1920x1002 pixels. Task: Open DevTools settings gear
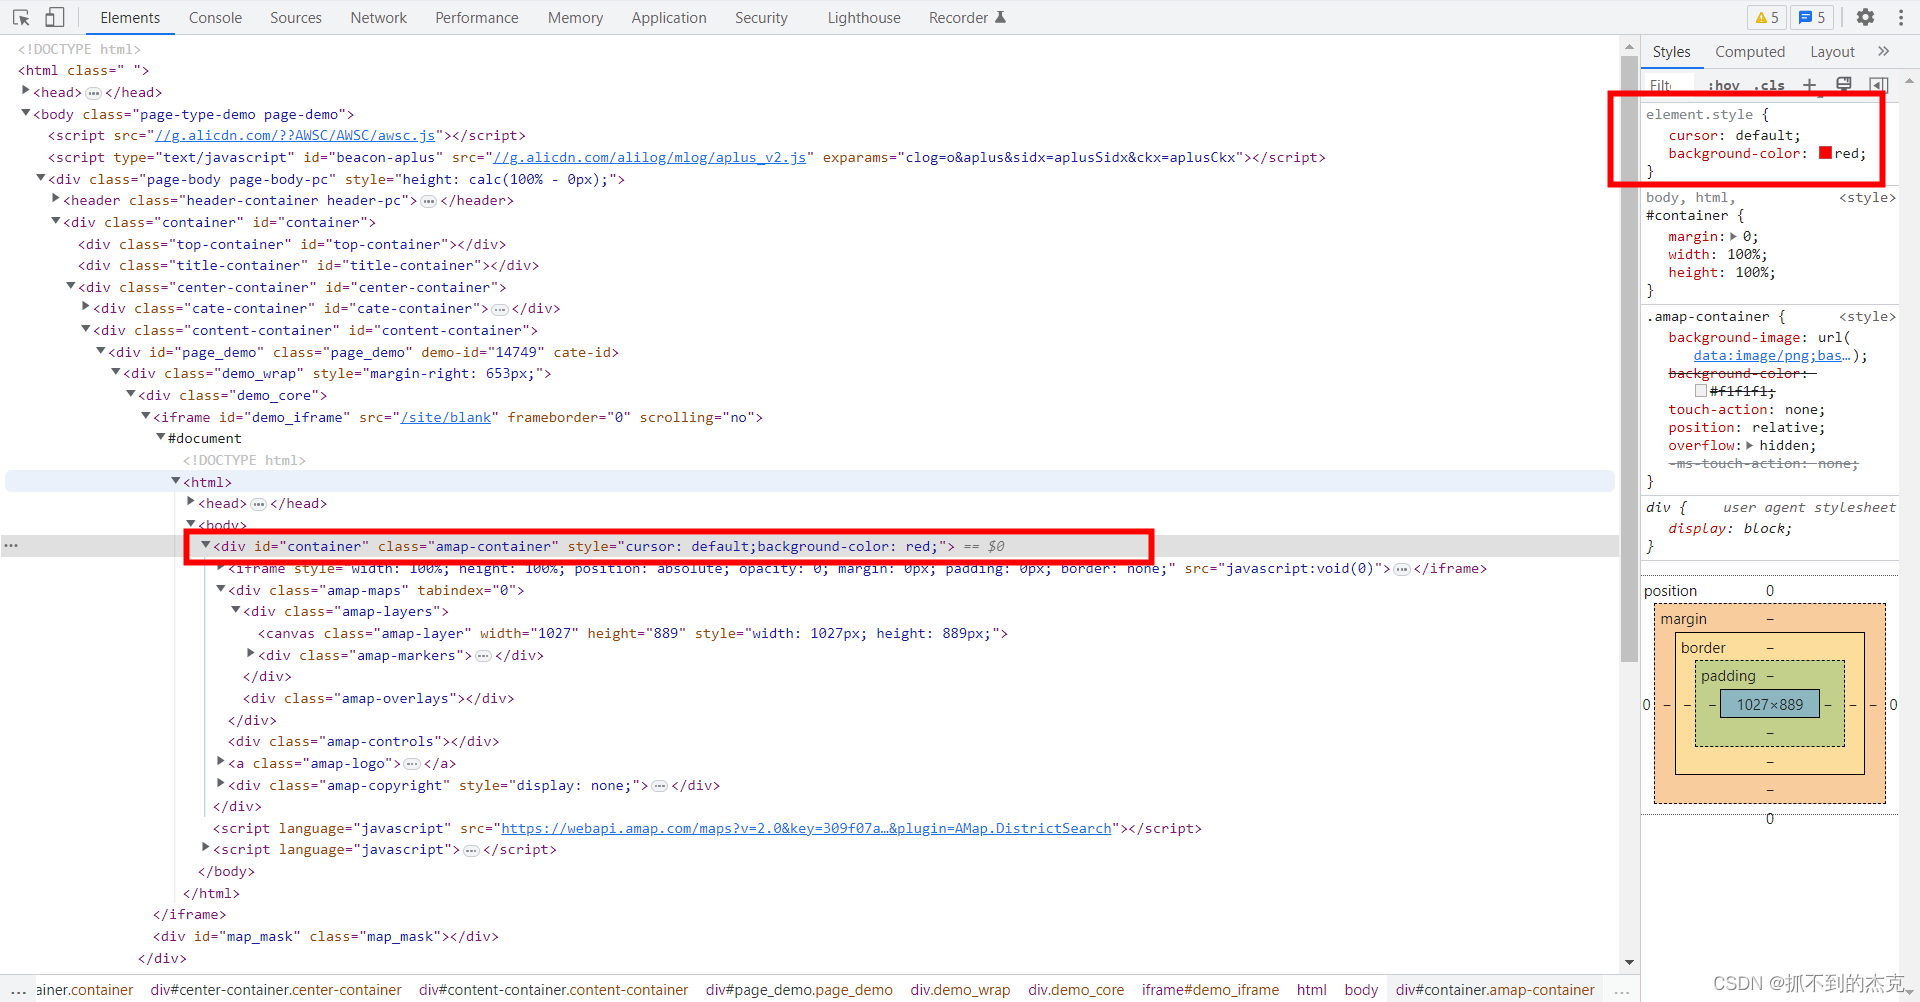coord(1865,17)
